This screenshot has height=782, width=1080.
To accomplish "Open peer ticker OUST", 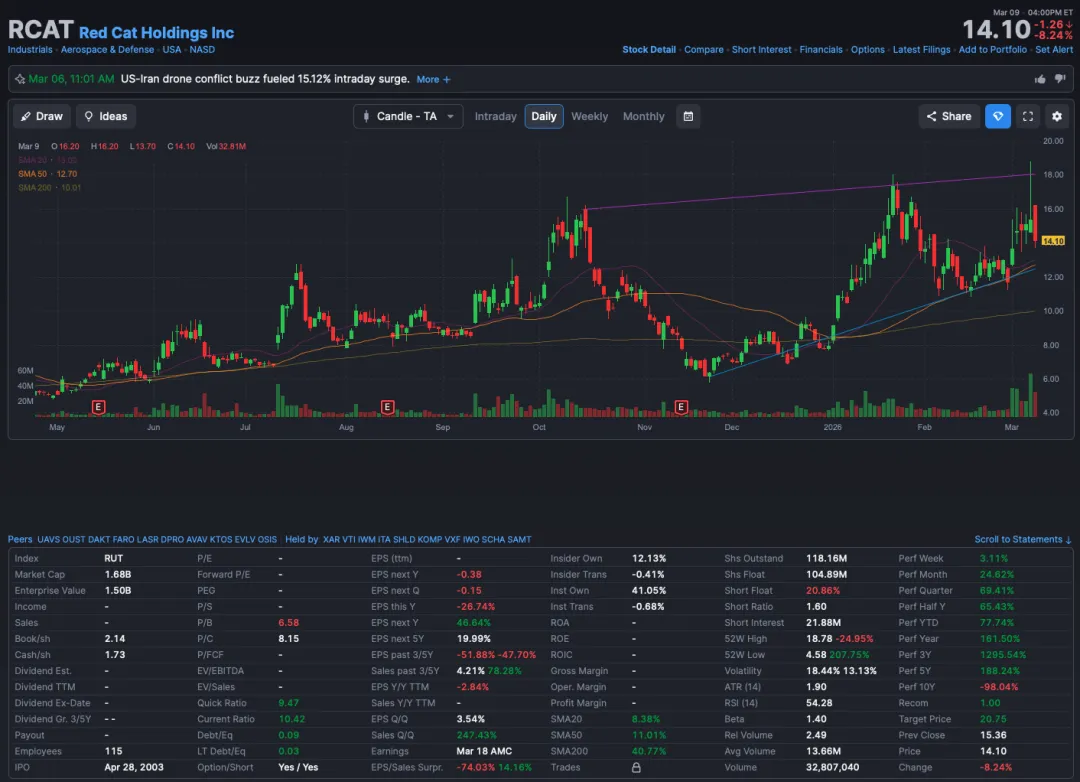I will pyautogui.click(x=74, y=539).
